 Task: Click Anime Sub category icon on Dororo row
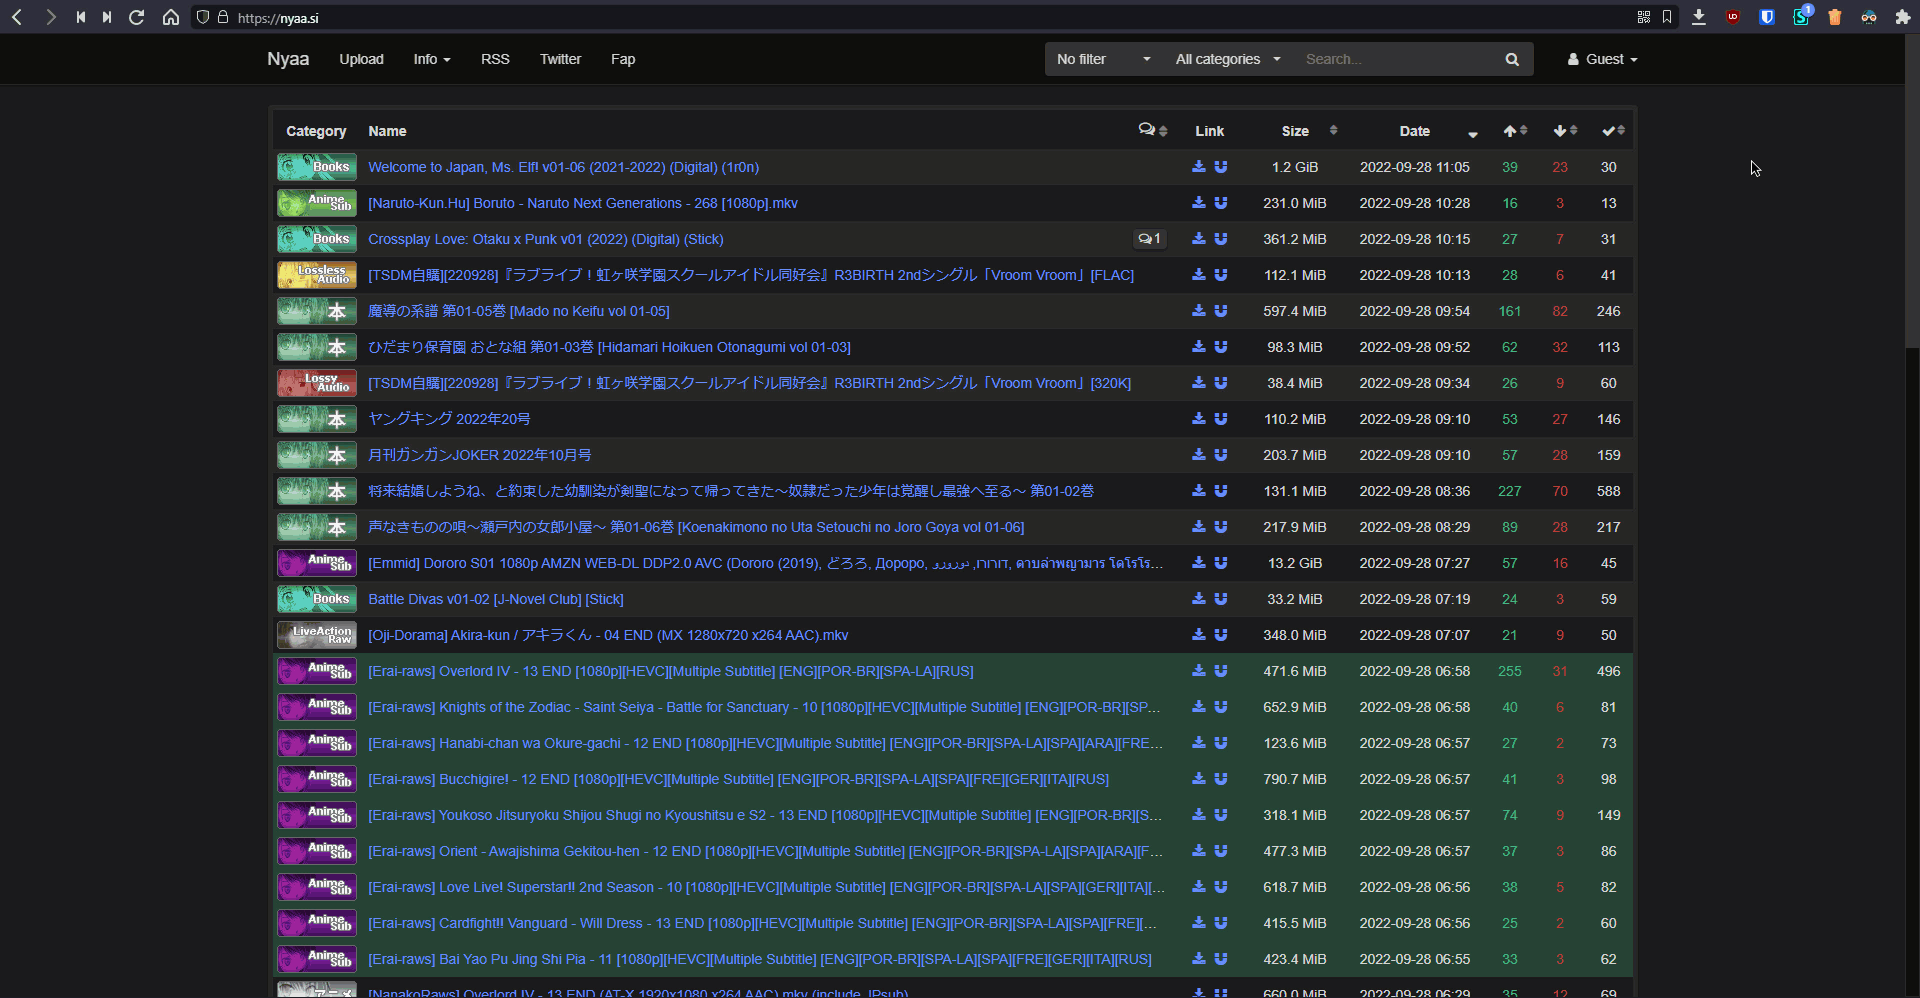(317, 563)
